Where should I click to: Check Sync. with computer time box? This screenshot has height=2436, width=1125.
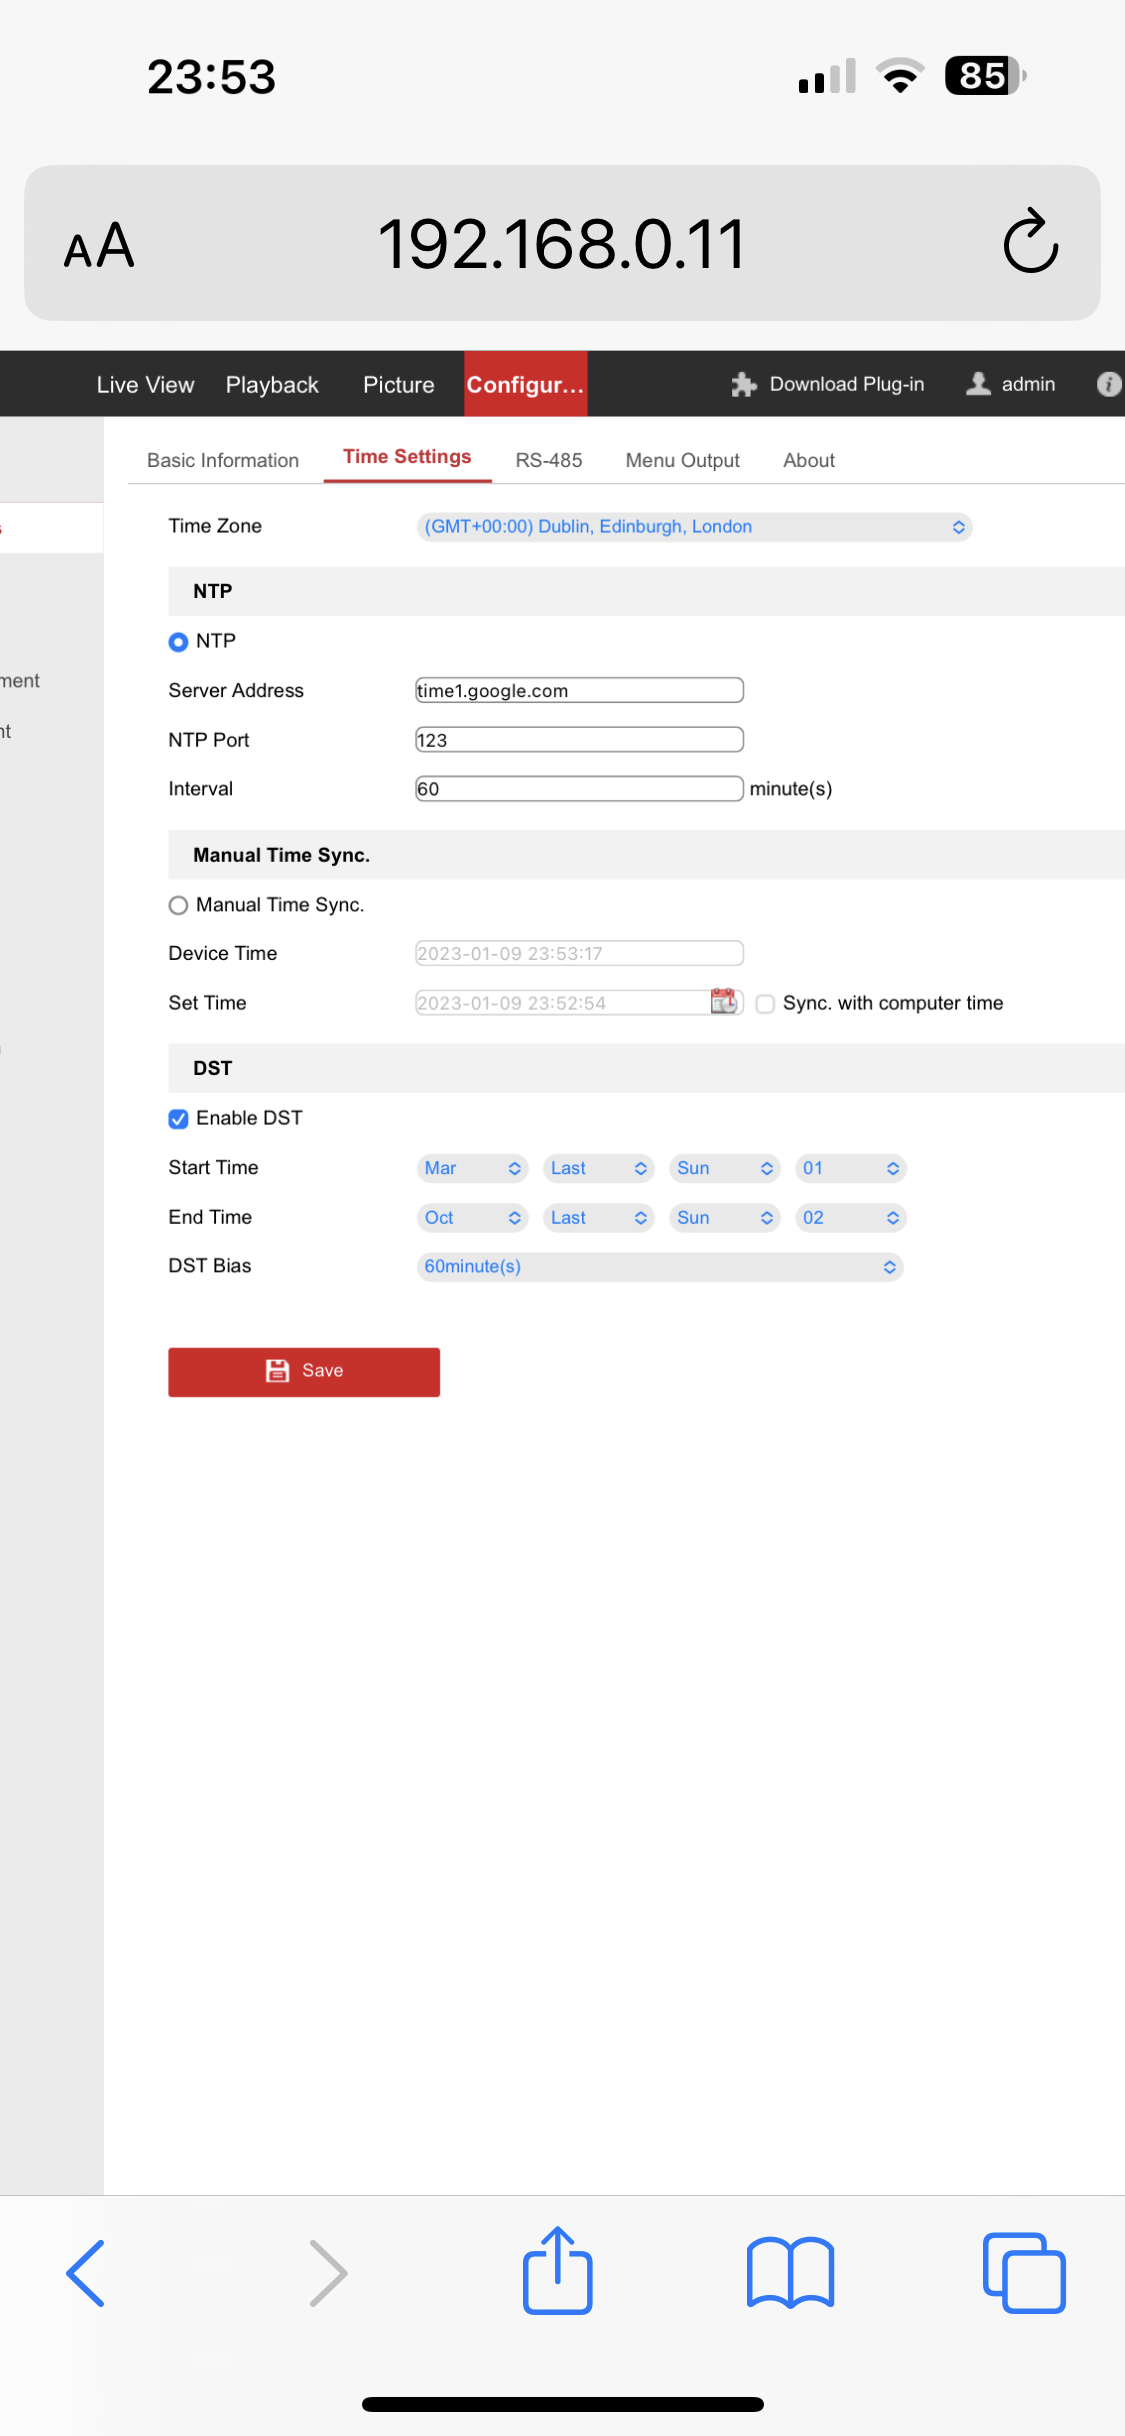coord(765,1003)
